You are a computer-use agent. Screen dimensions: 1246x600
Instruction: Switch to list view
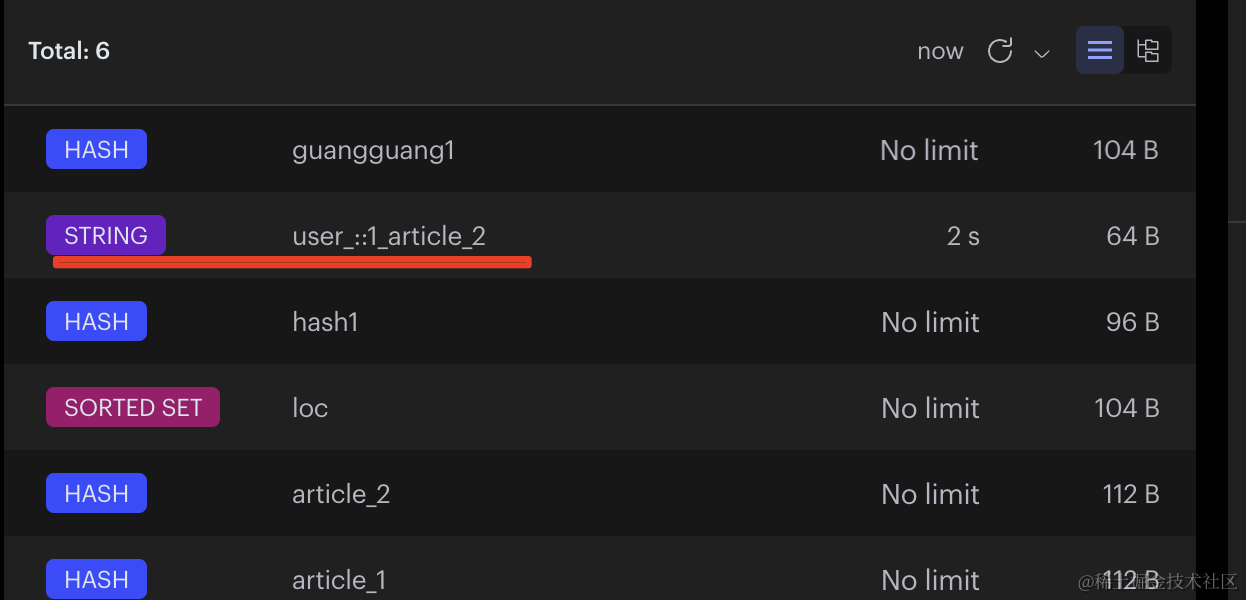point(1100,51)
